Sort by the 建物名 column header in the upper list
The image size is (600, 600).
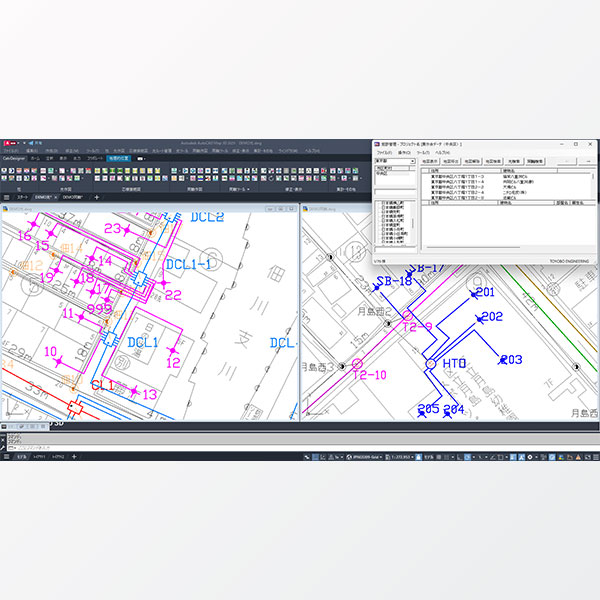click(529, 171)
